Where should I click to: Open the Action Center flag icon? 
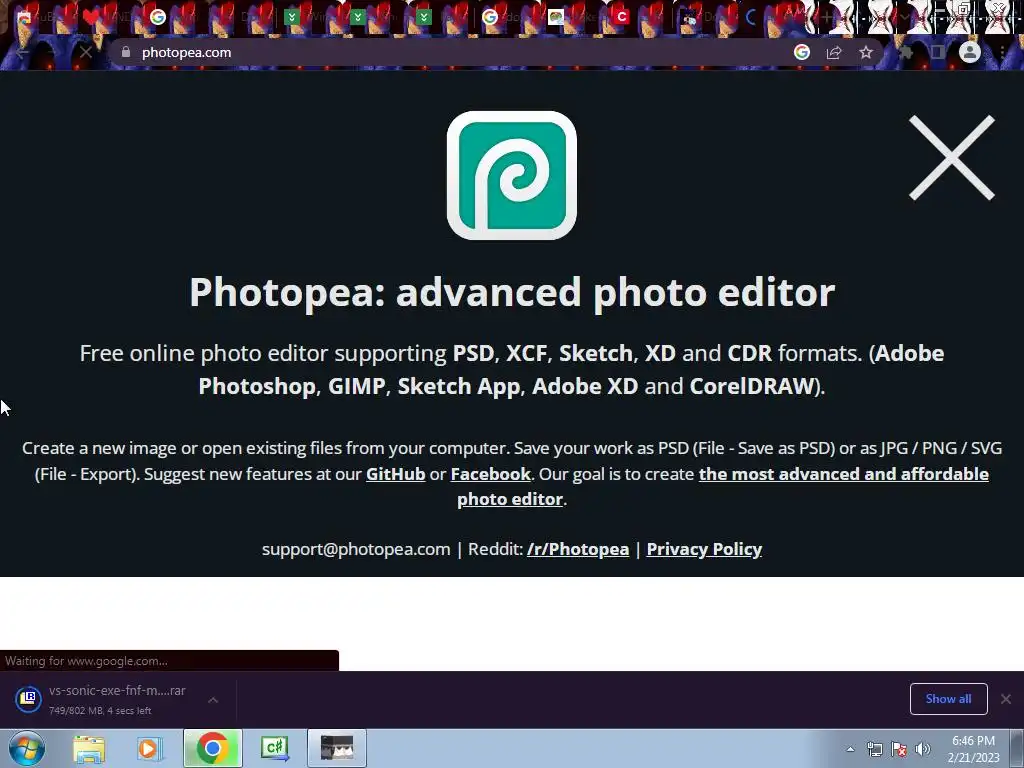click(x=899, y=749)
